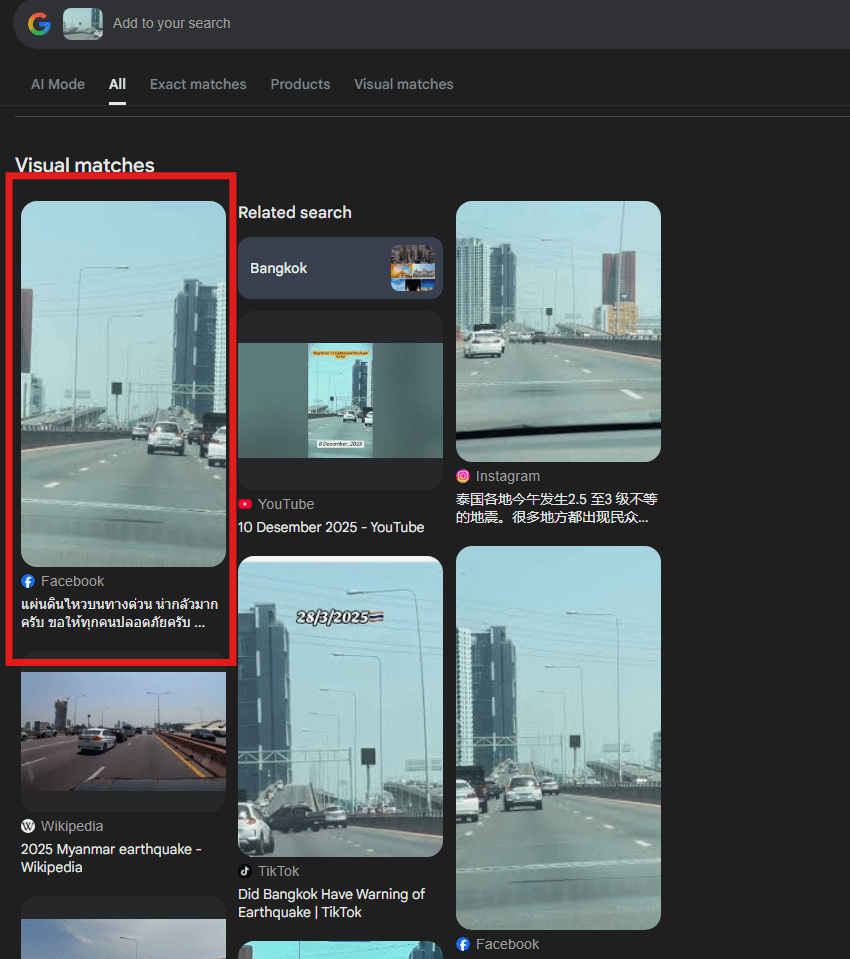Select the All tab
This screenshot has height=959, width=850.
pos(117,84)
